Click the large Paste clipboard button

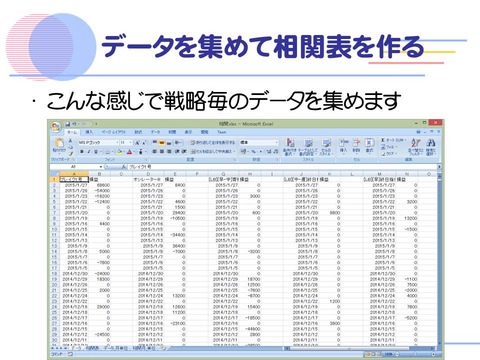59,145
